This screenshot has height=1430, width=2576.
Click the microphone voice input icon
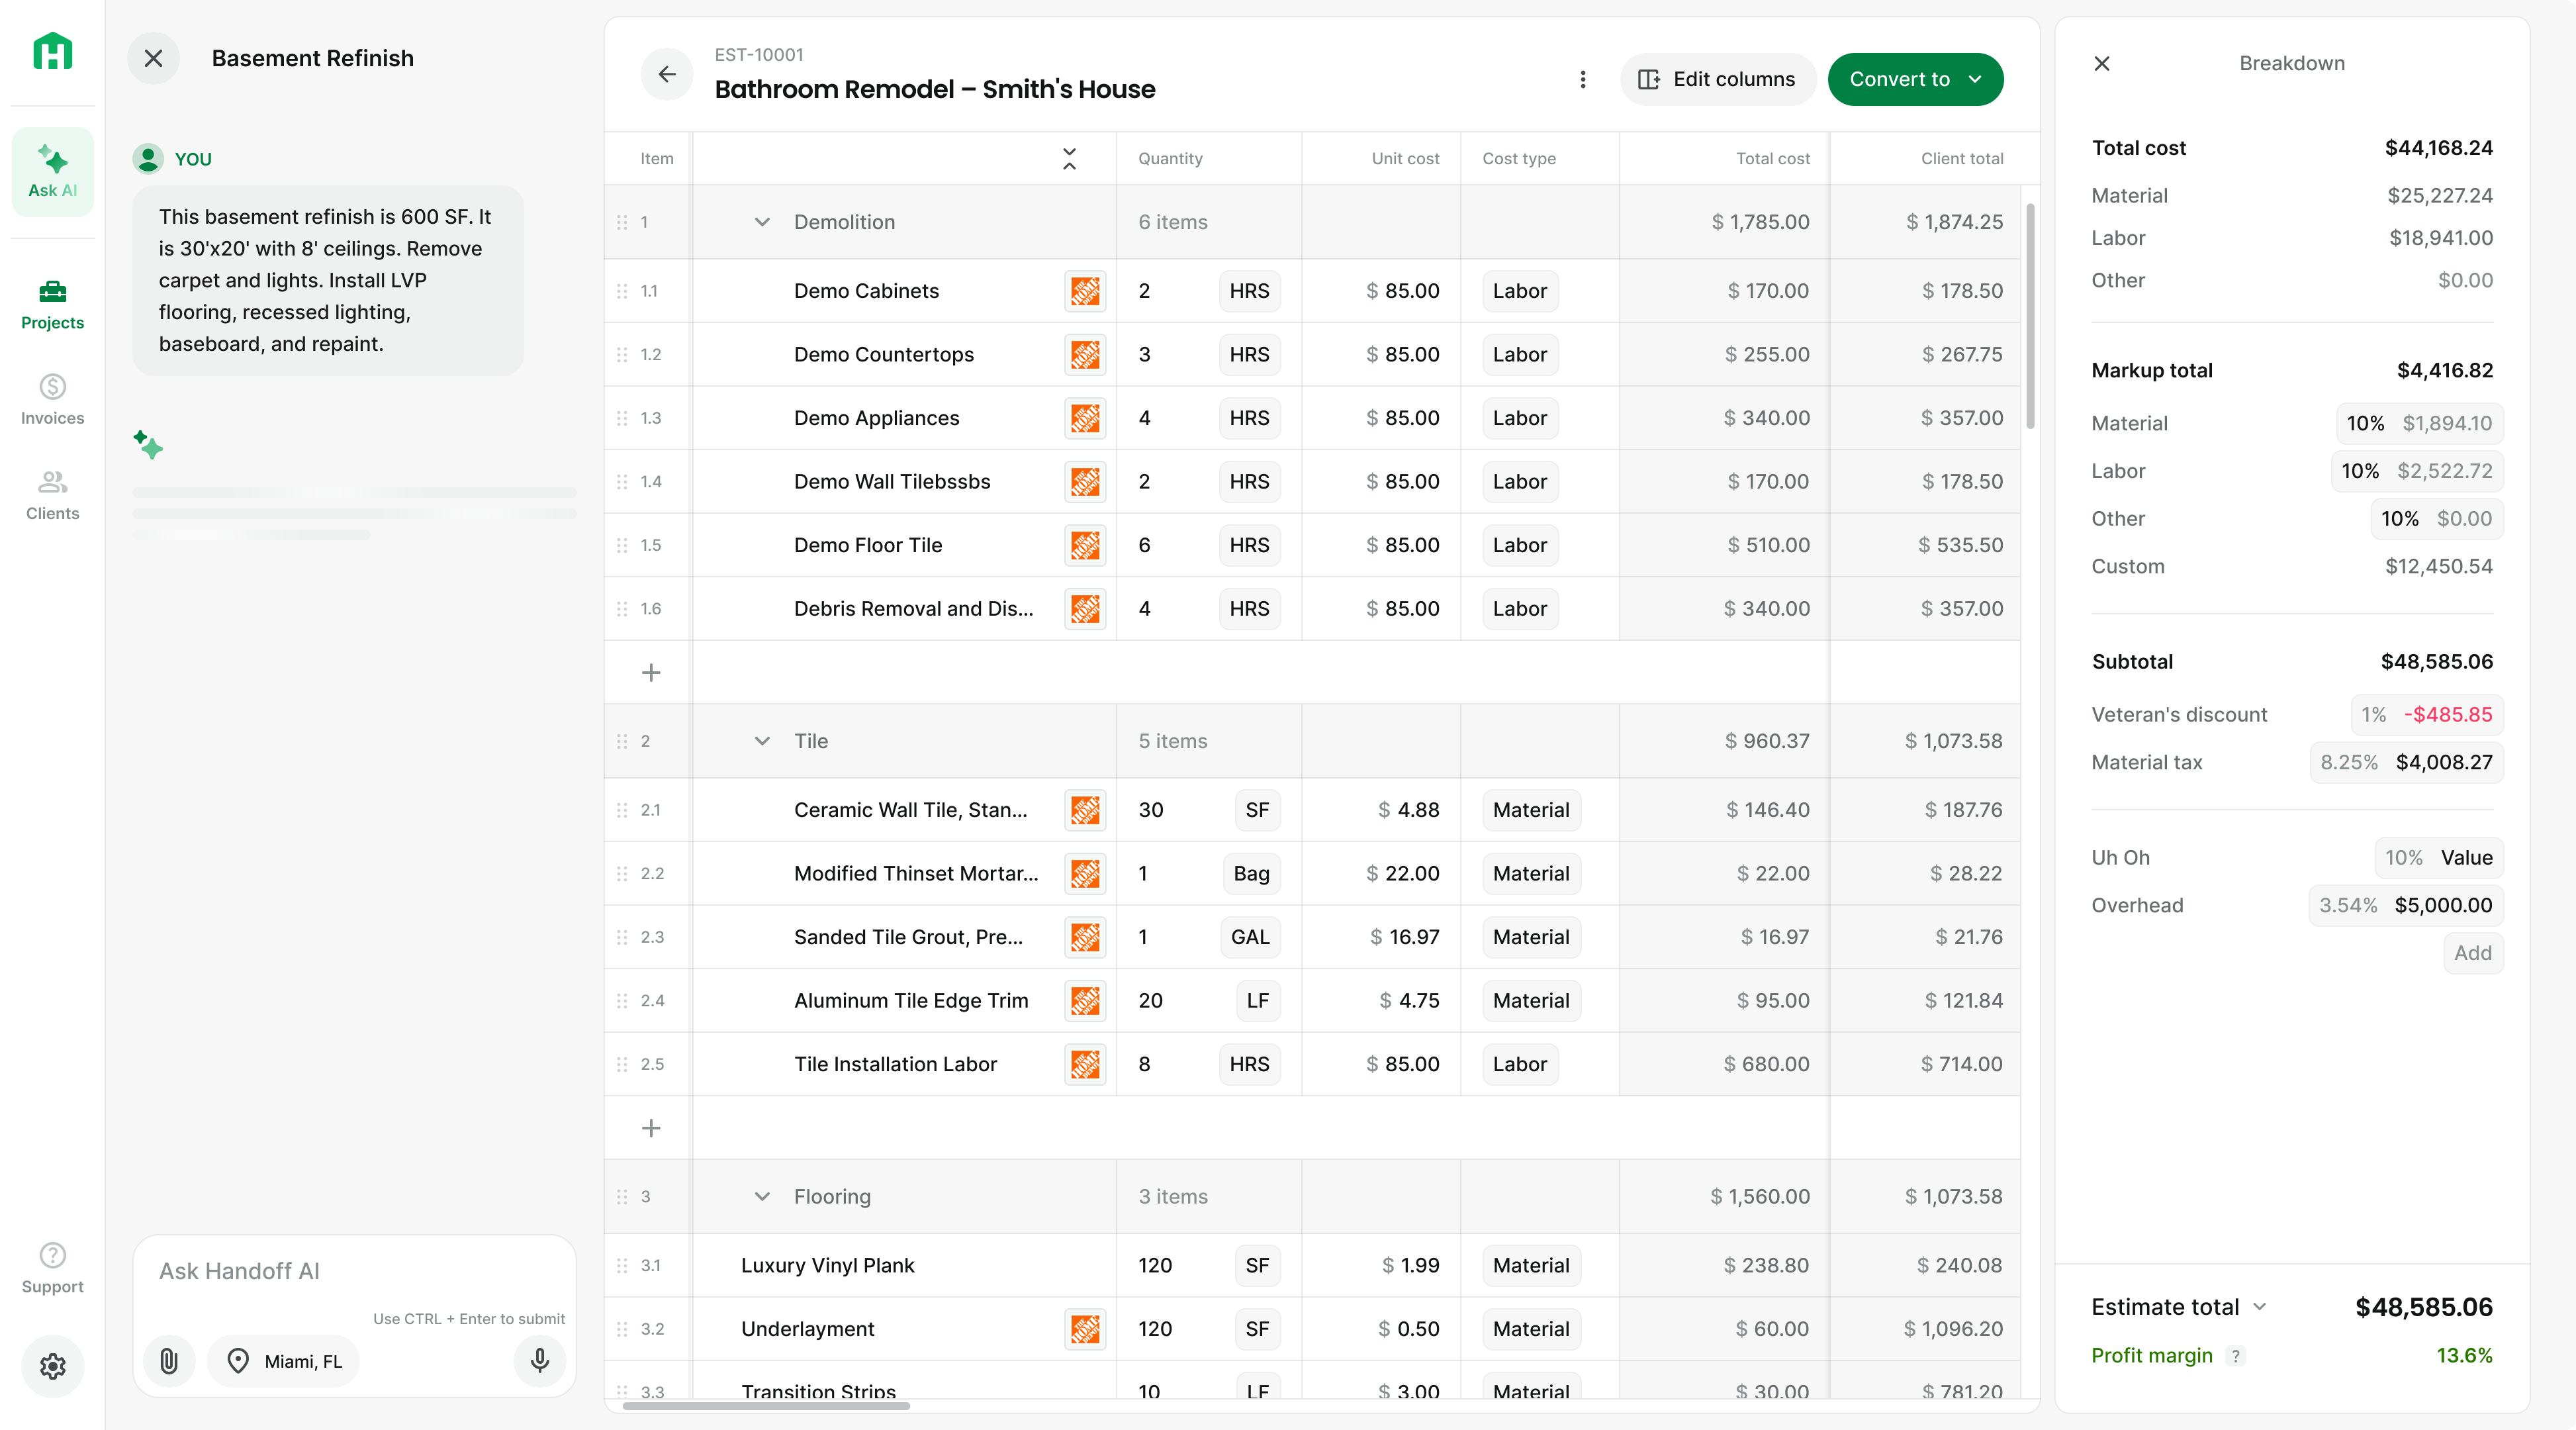pos(539,1360)
